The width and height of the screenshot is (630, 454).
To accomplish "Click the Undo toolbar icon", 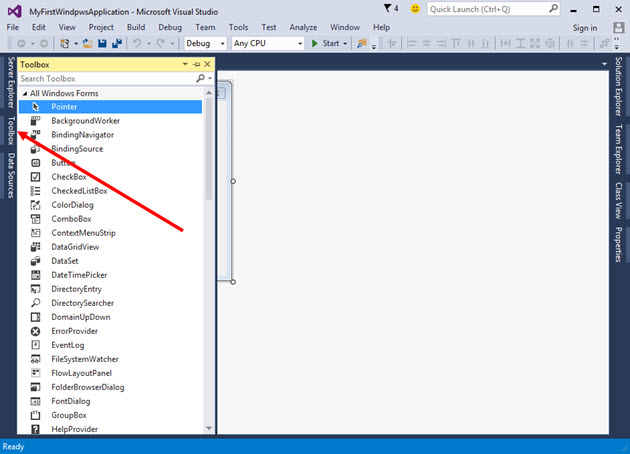I will click(137, 43).
